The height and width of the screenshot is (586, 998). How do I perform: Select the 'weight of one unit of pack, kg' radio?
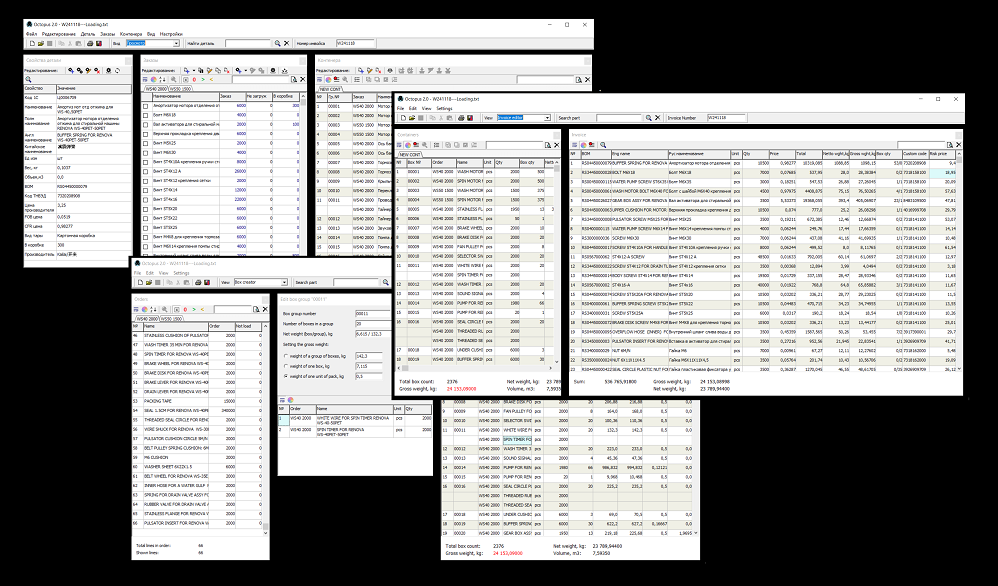(x=286, y=376)
